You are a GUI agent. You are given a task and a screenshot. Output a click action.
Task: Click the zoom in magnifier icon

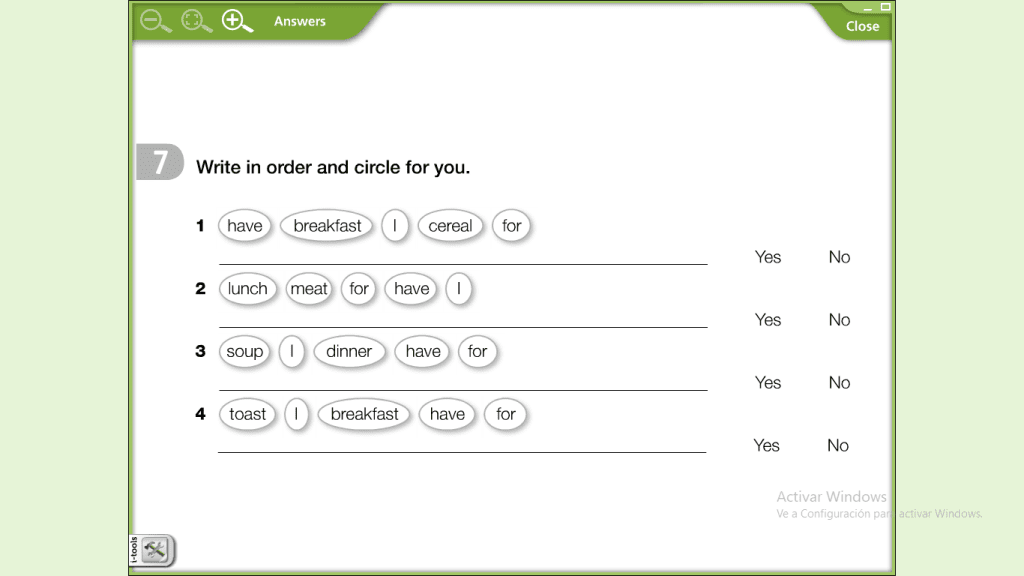click(236, 21)
